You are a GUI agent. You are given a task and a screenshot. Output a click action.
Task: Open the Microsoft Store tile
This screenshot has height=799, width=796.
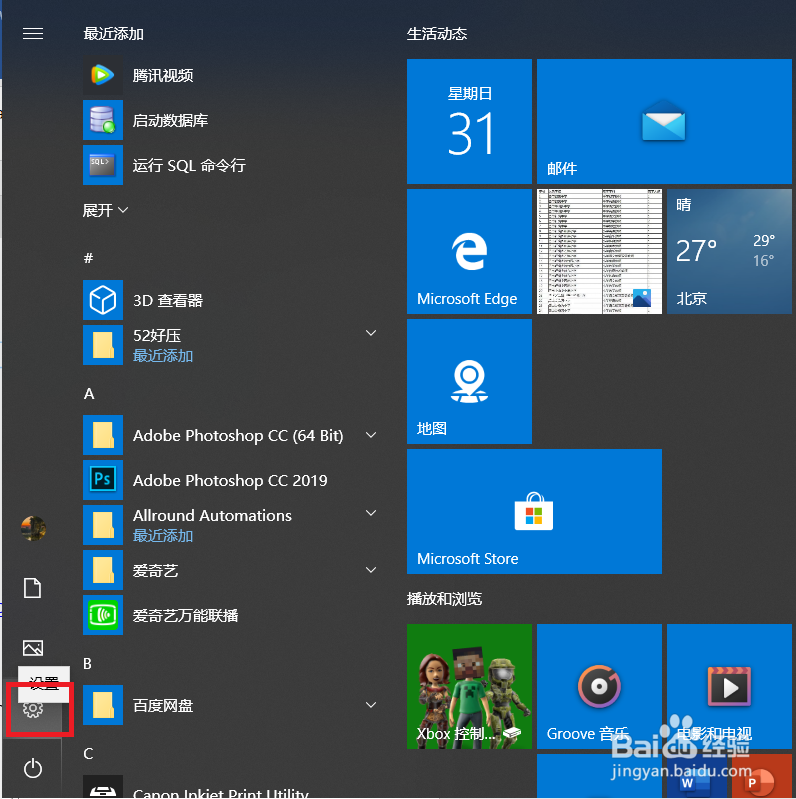pyautogui.click(x=535, y=512)
